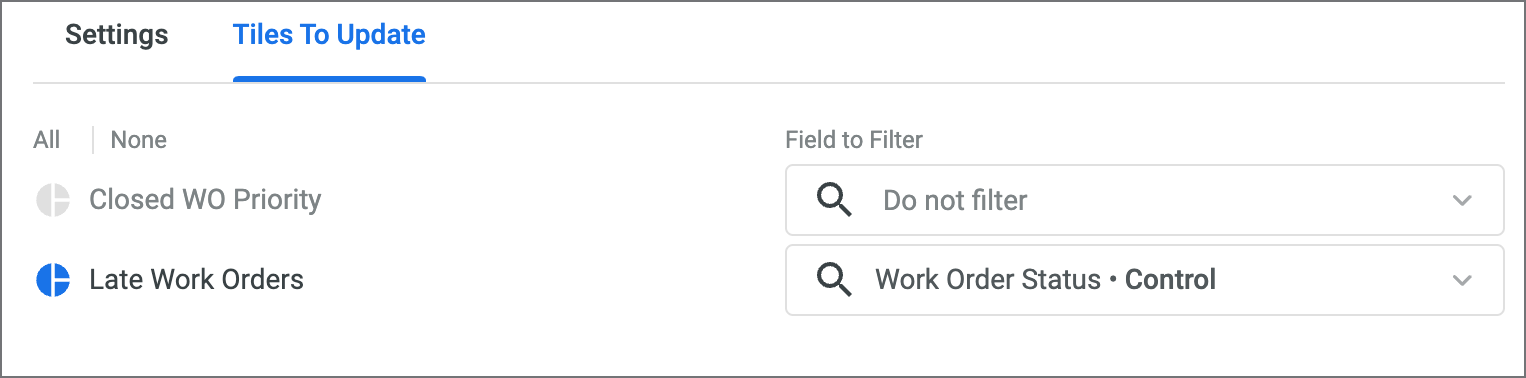Open the Work Order Status • Control dropdown
Screen dimensions: 1526x378
[x=1145, y=280]
